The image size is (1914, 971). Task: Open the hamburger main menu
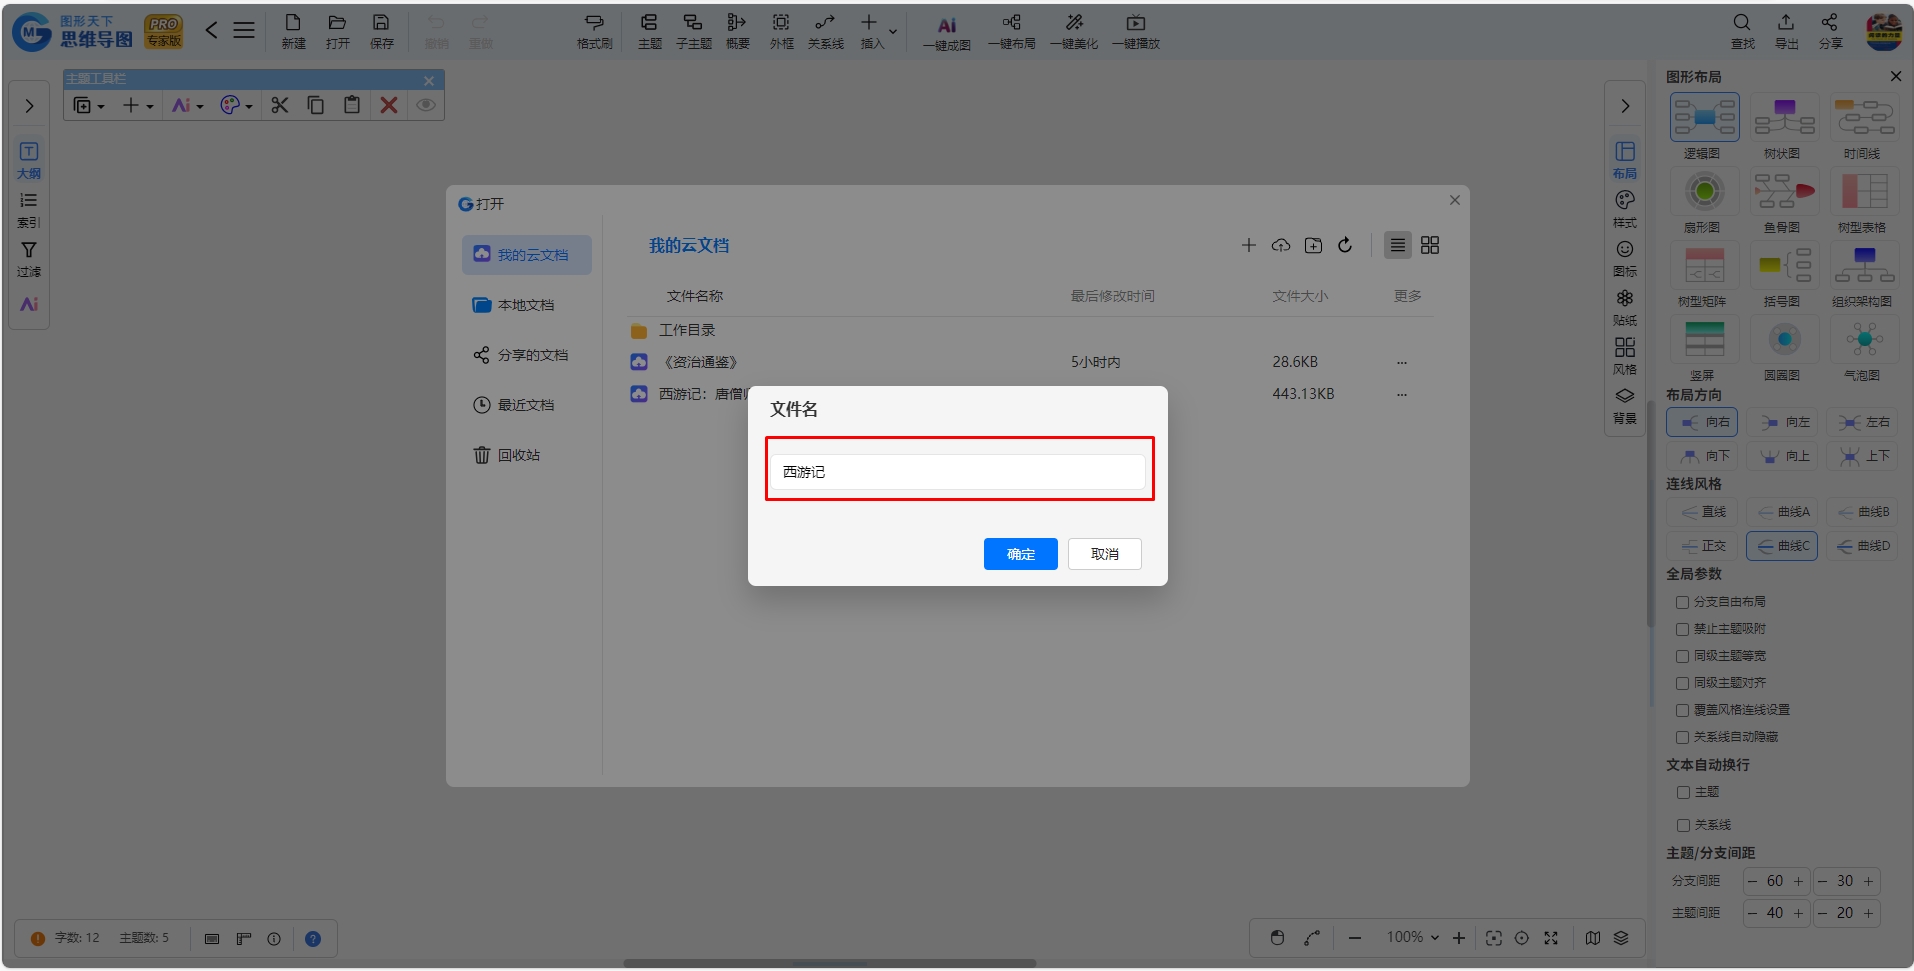coord(244,30)
